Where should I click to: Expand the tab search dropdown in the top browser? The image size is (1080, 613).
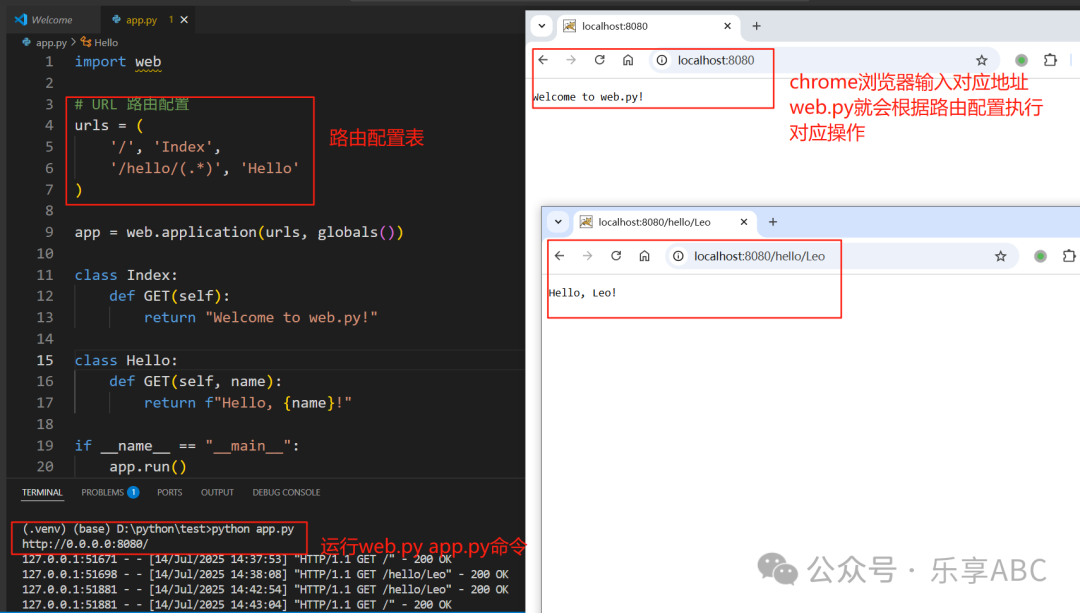pyautogui.click(x=541, y=26)
